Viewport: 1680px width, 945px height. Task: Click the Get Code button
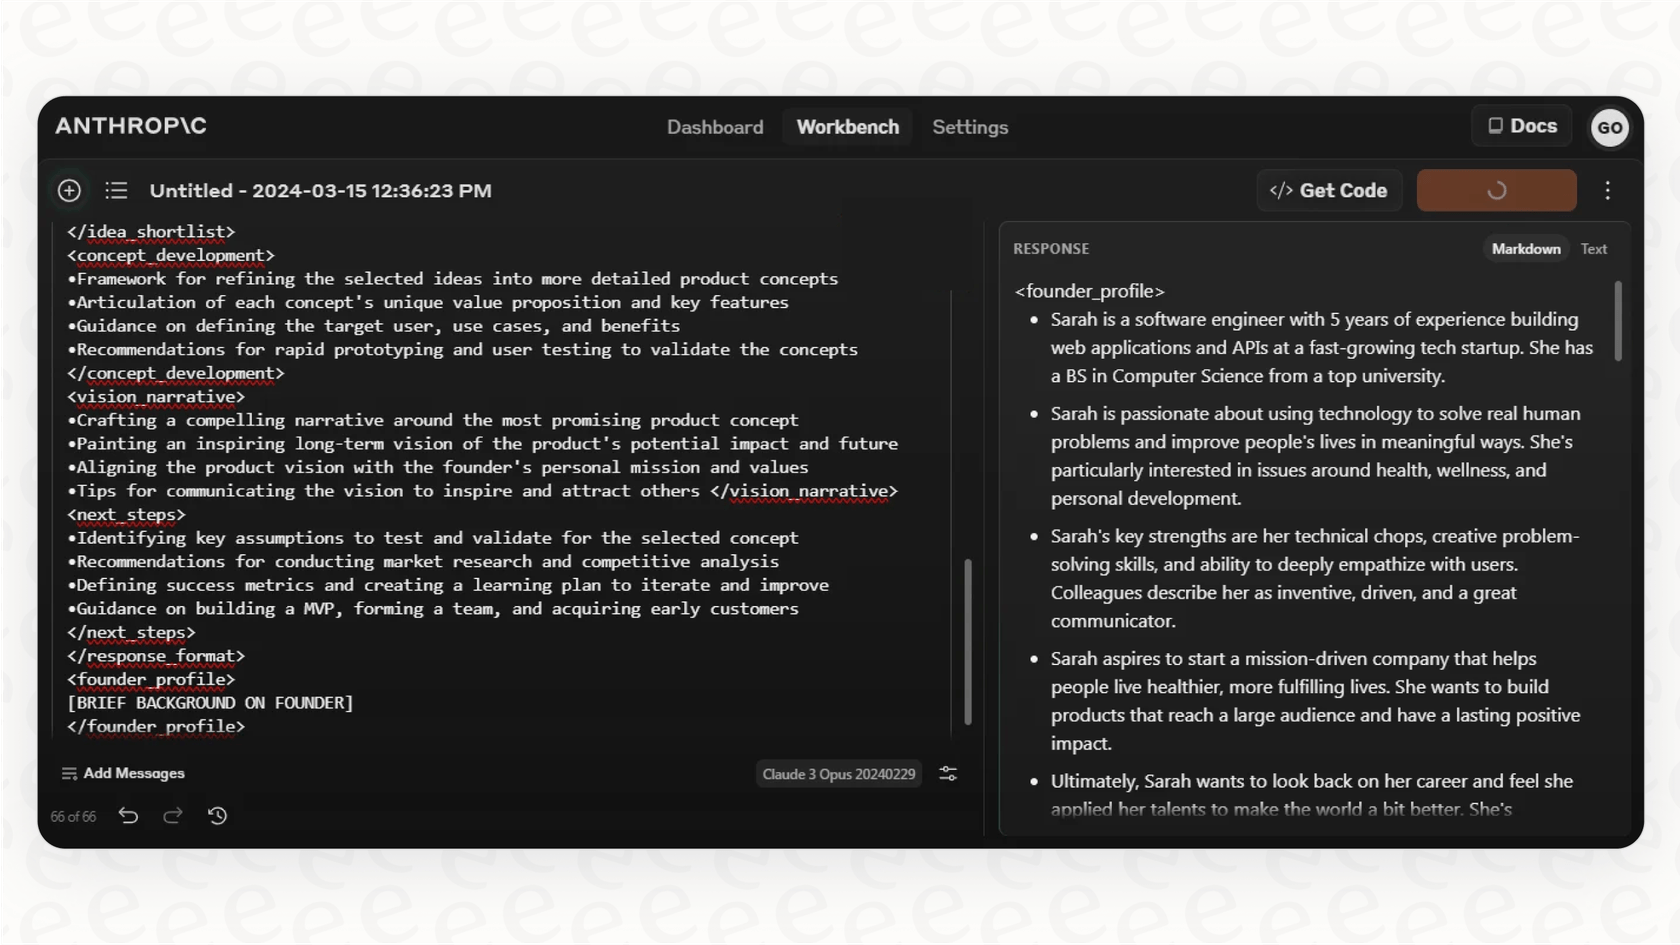(x=1328, y=190)
